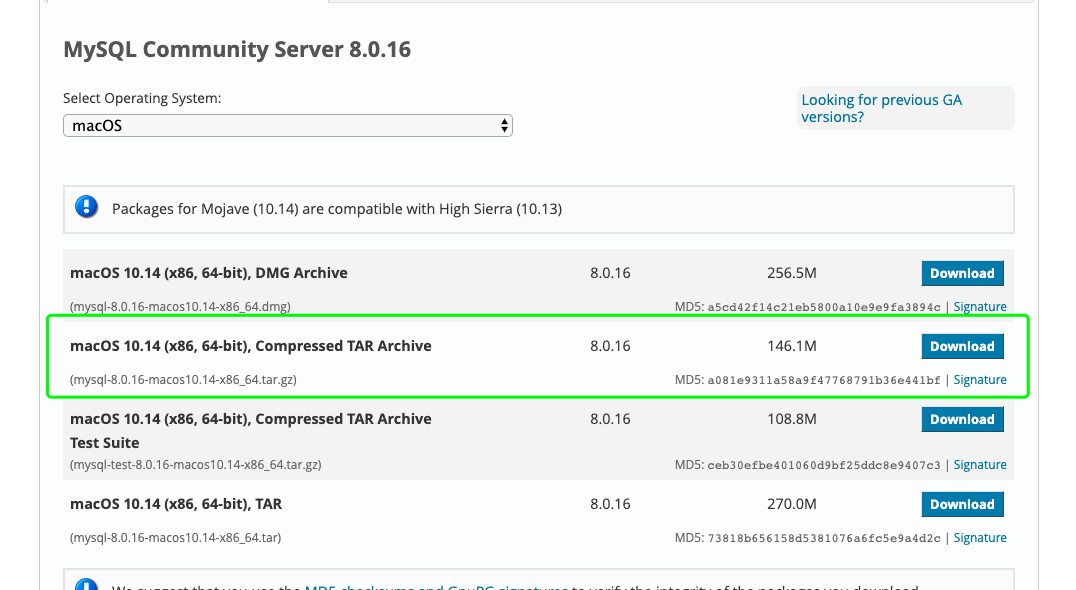Screen dimensions: 1076x590
Task: Click the 270.0M file size value
Action: pyautogui.click(x=792, y=504)
